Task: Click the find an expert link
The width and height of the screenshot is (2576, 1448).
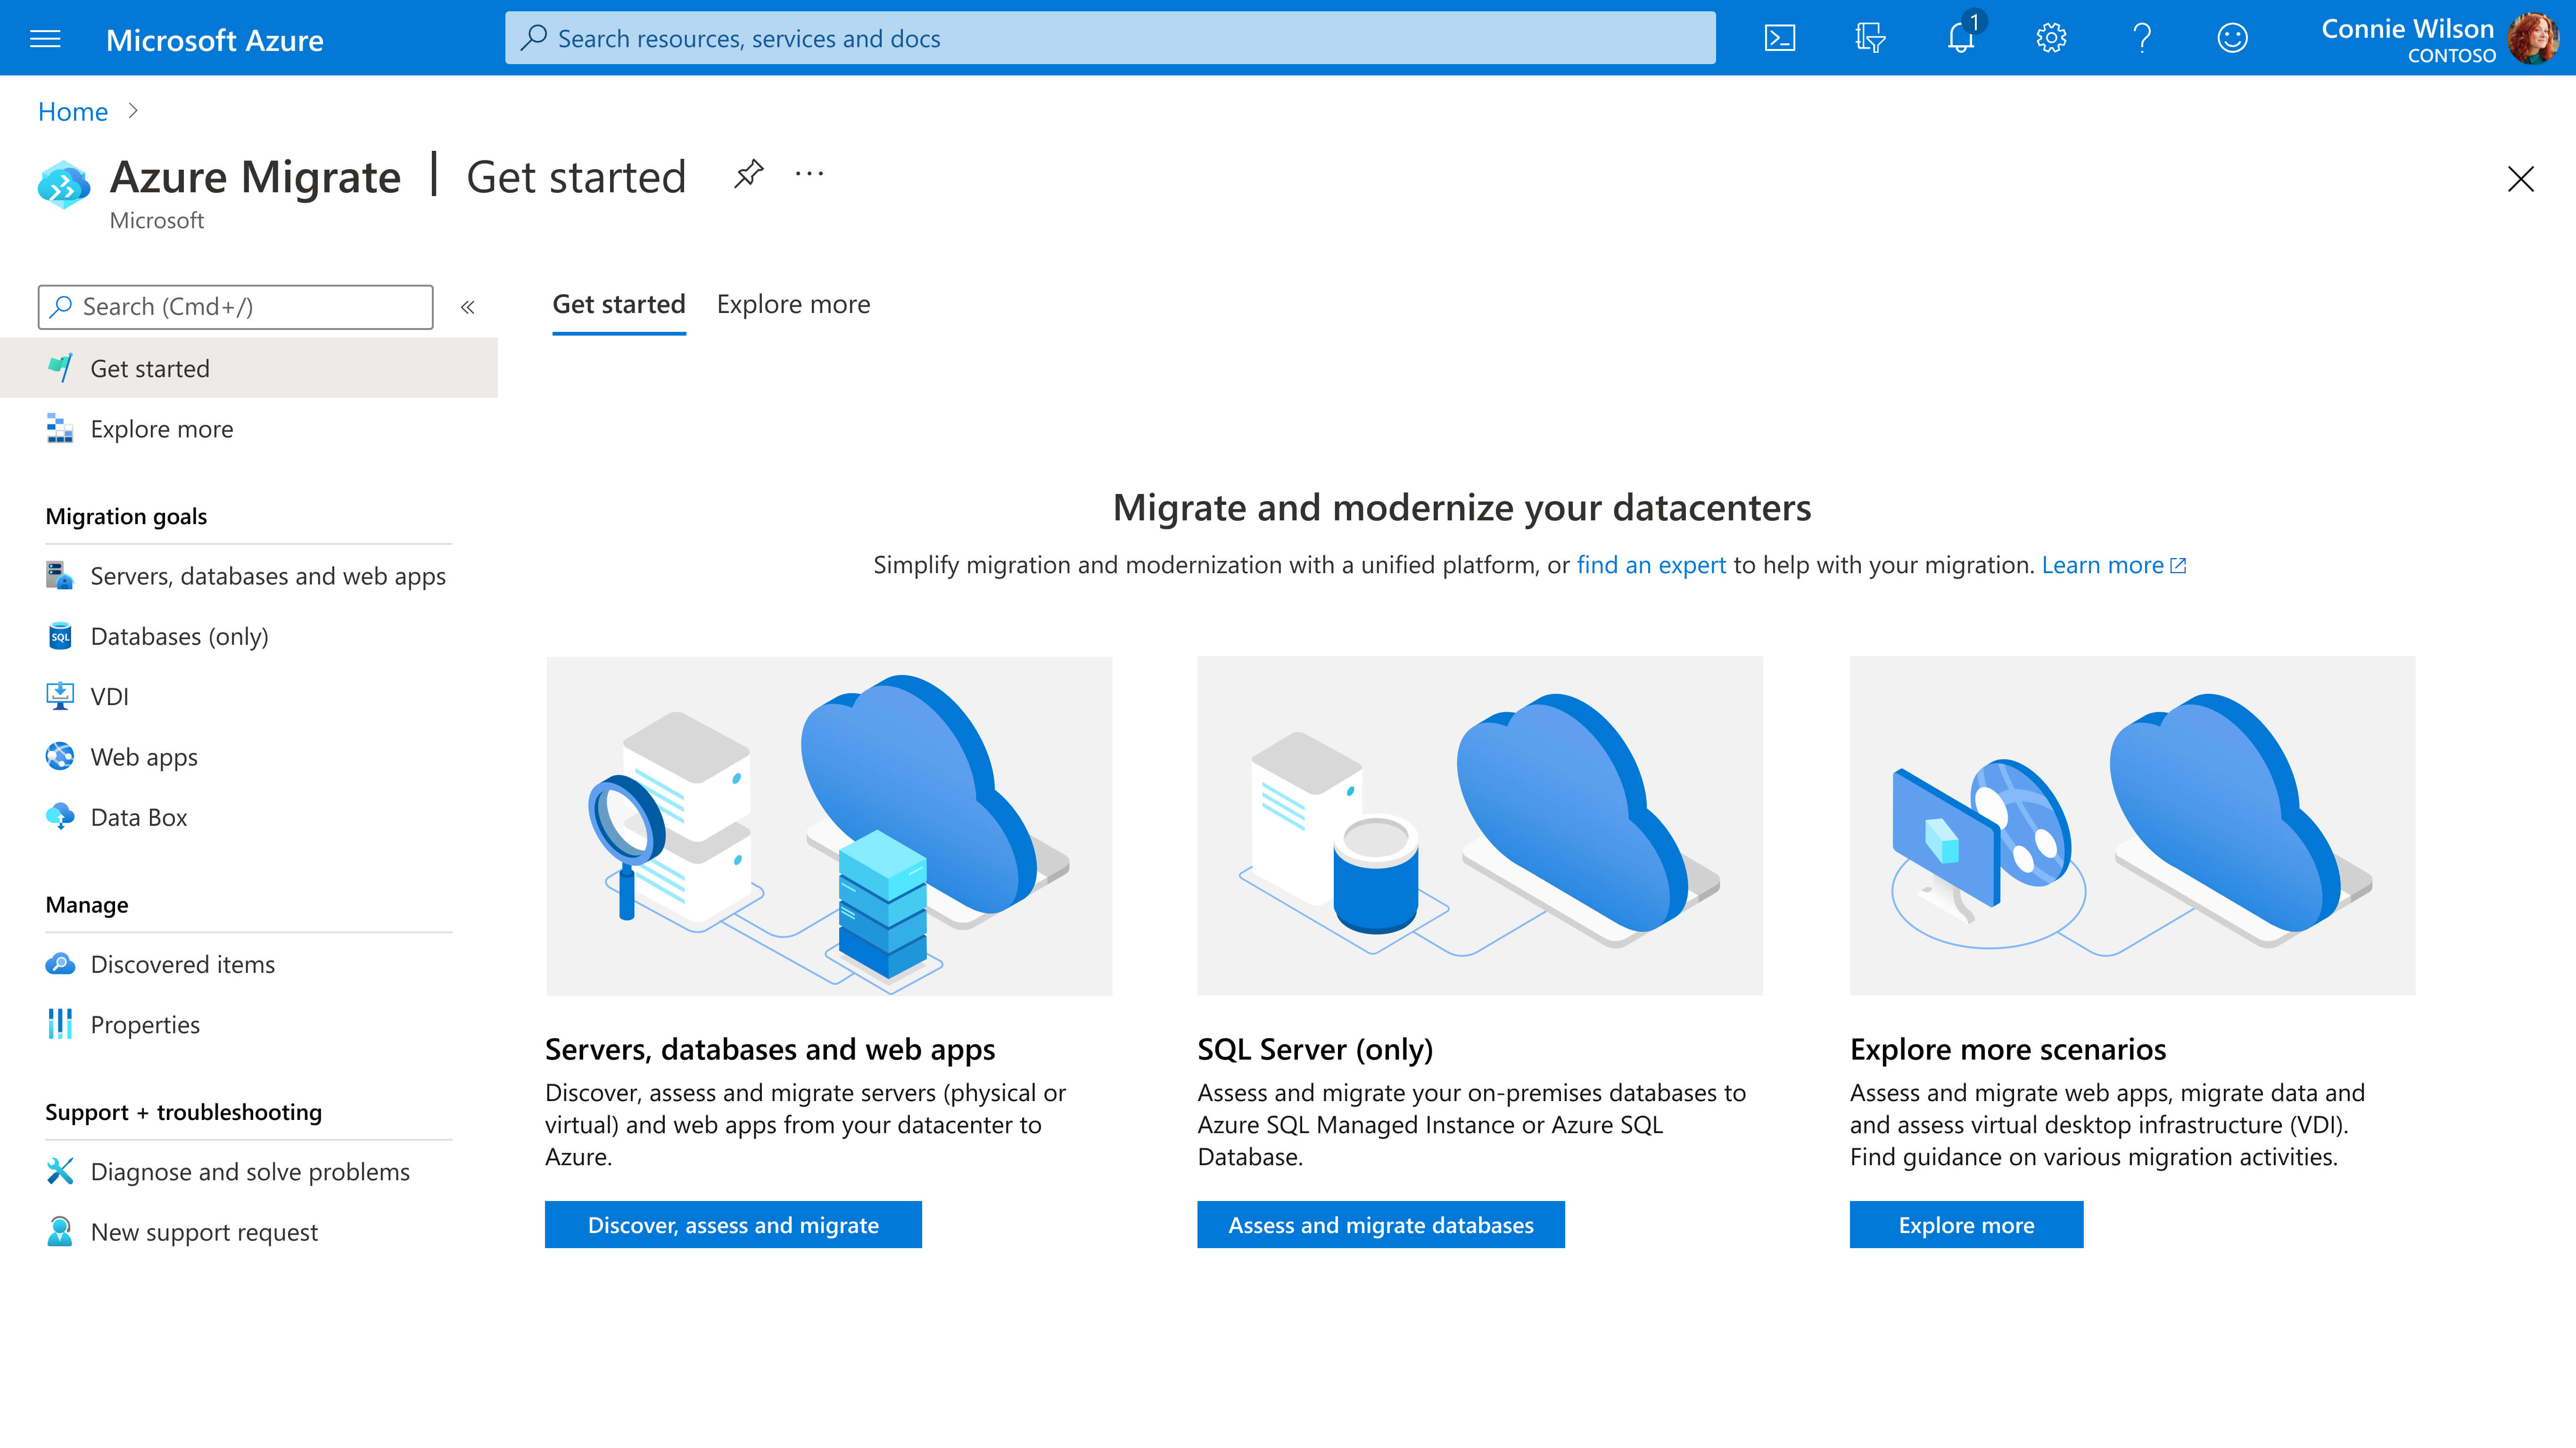Action: click(1651, 565)
